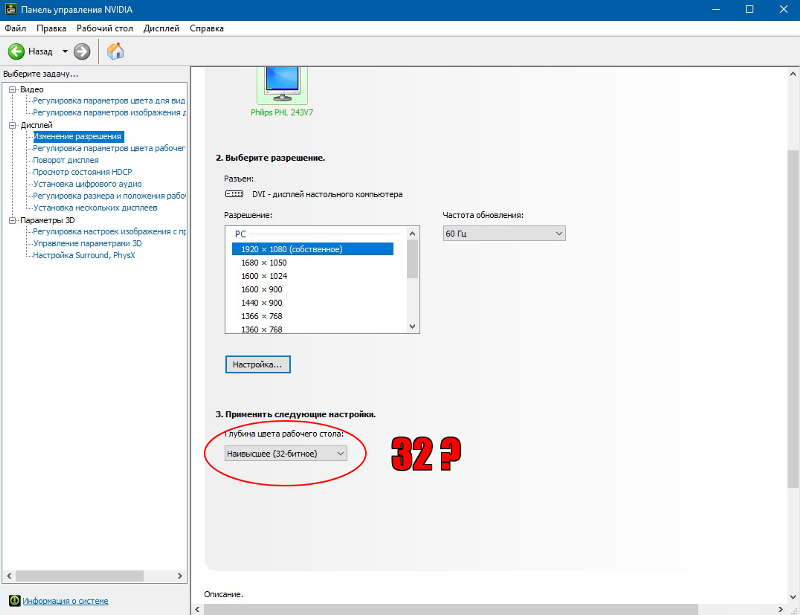The height and width of the screenshot is (615, 800).
Task: Select resolution 1440 × 900
Action: click(262, 303)
